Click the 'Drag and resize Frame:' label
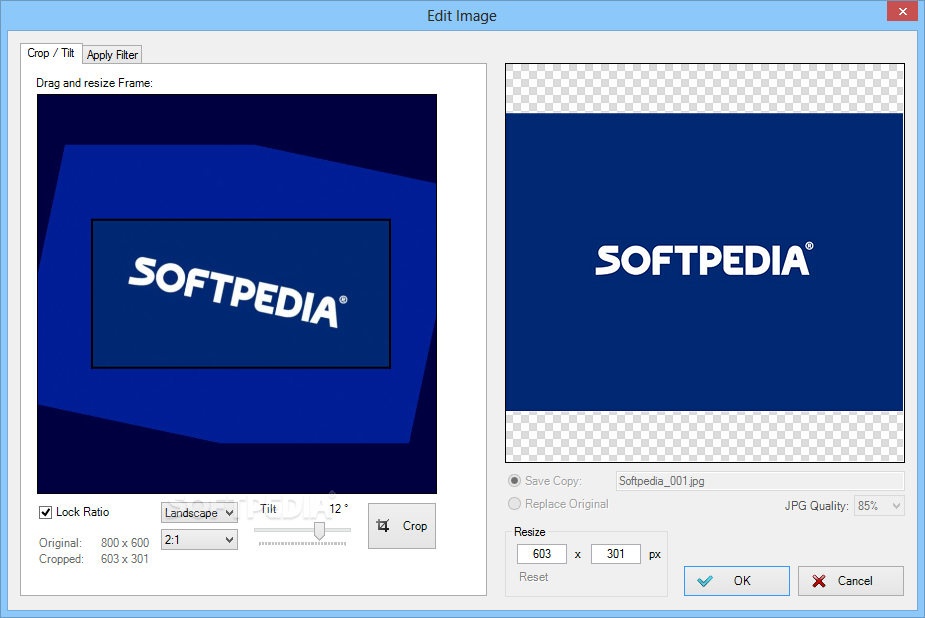The height and width of the screenshot is (618, 925). pos(94,83)
